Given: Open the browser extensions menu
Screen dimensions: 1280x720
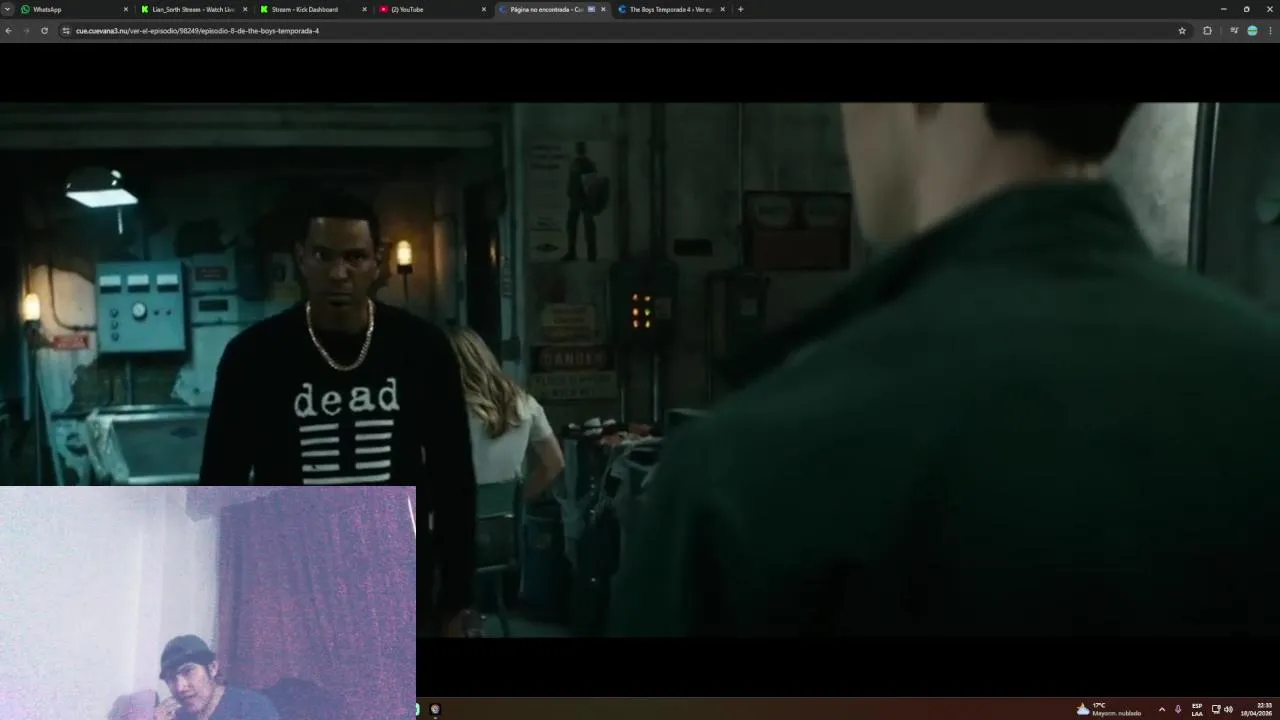Looking at the screenshot, I should tap(1207, 31).
